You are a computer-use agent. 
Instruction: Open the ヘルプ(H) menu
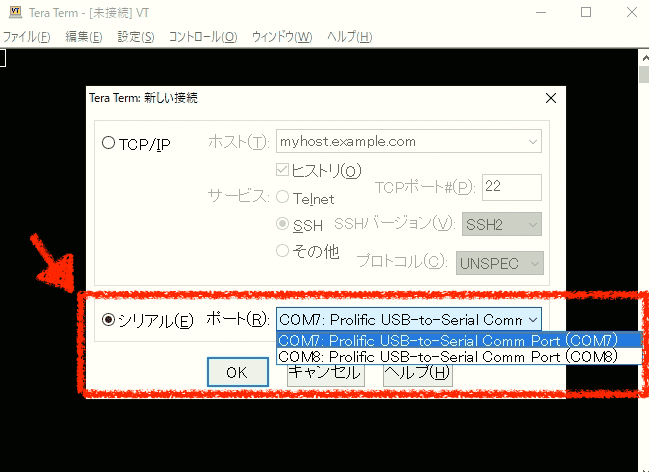(350, 37)
